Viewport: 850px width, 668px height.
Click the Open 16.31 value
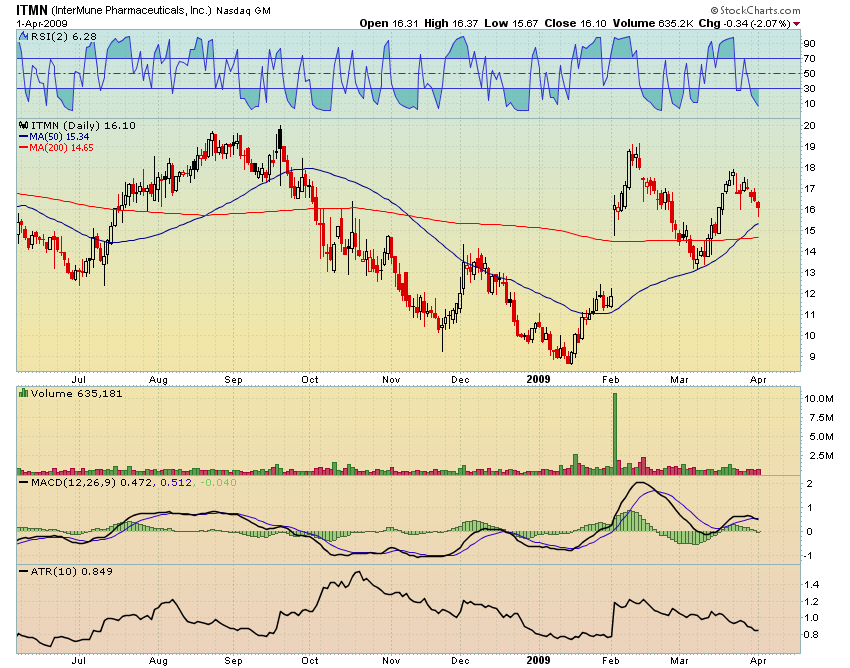pos(389,23)
